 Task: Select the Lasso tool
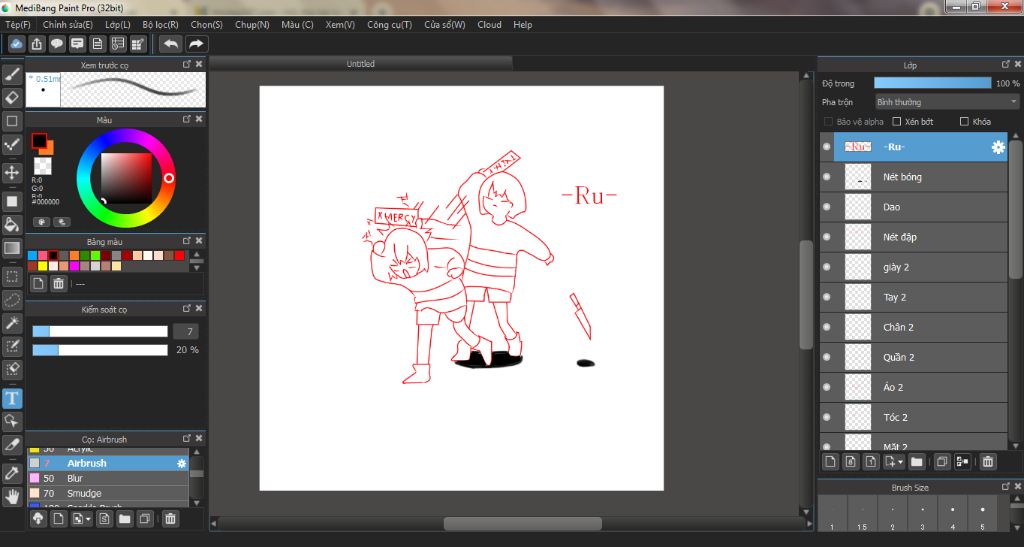[x=12, y=300]
